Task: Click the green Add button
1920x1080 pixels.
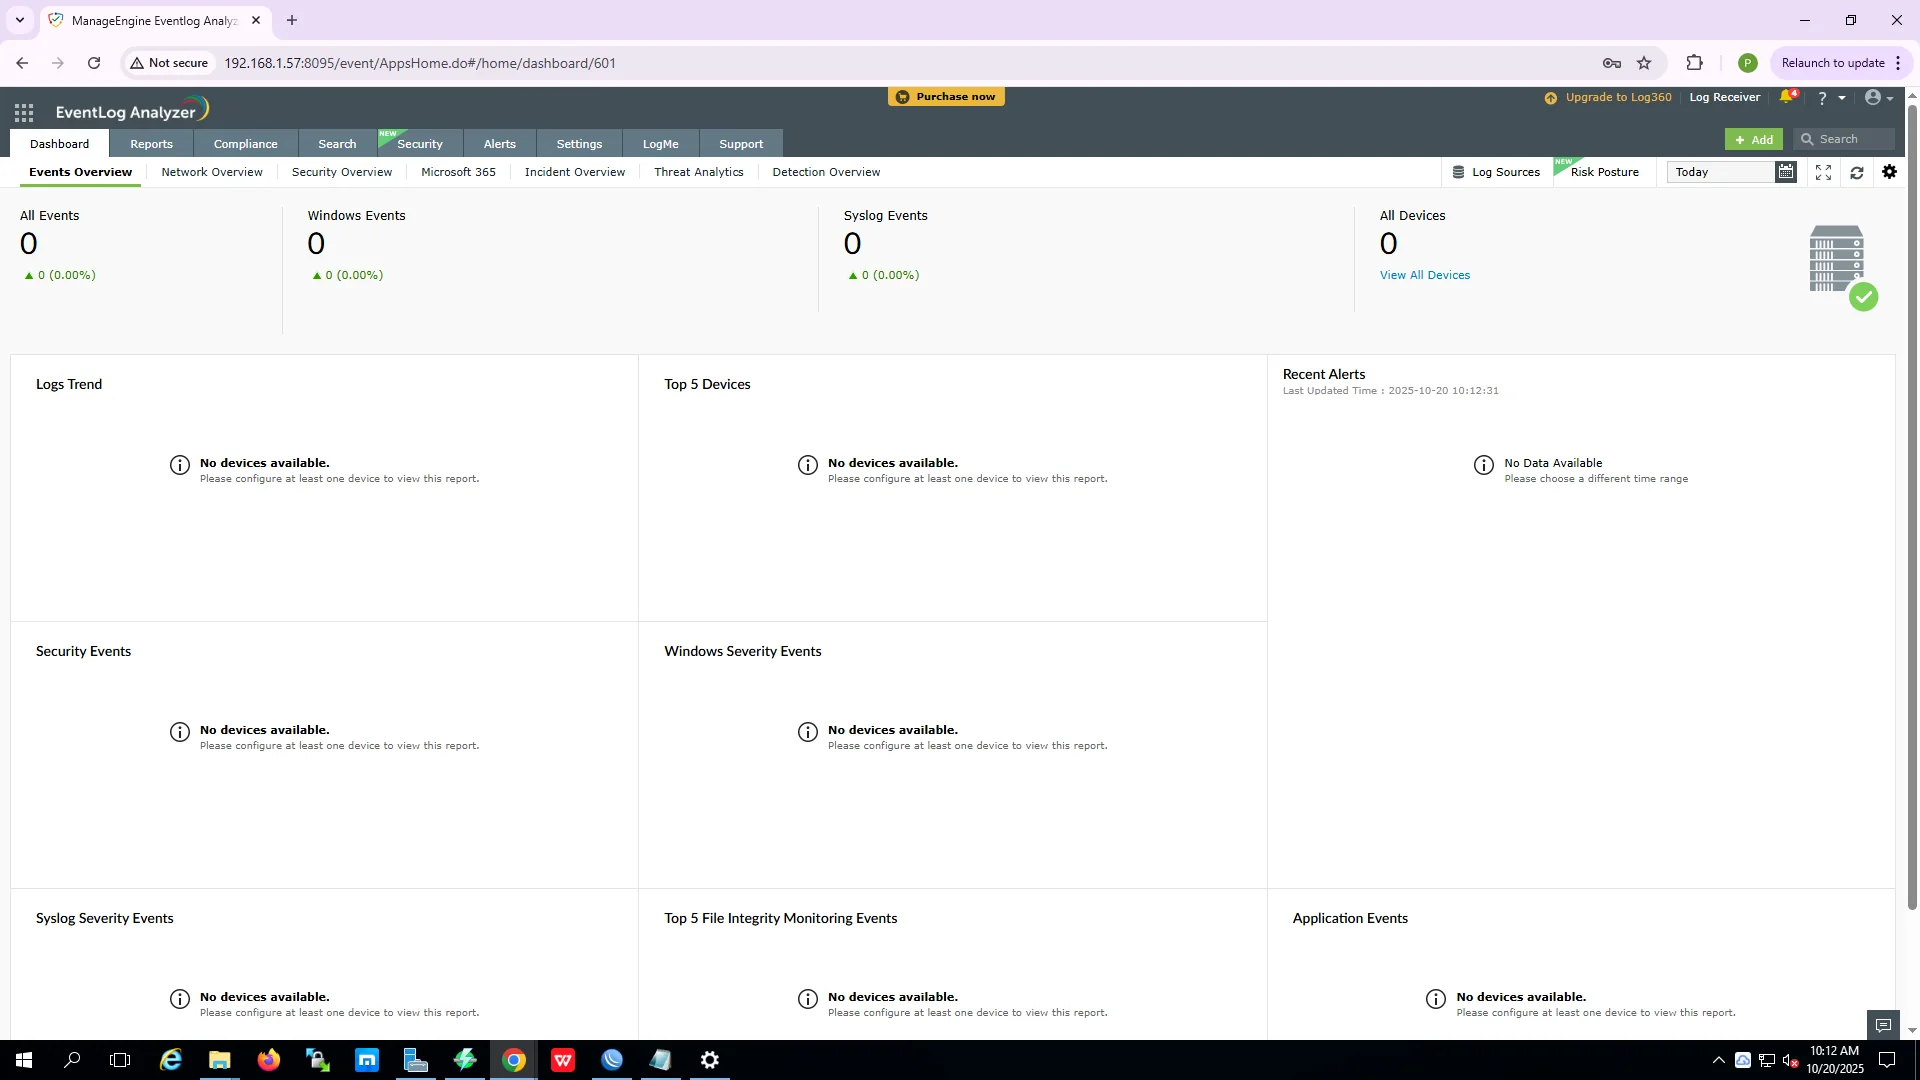Action: coord(1754,139)
